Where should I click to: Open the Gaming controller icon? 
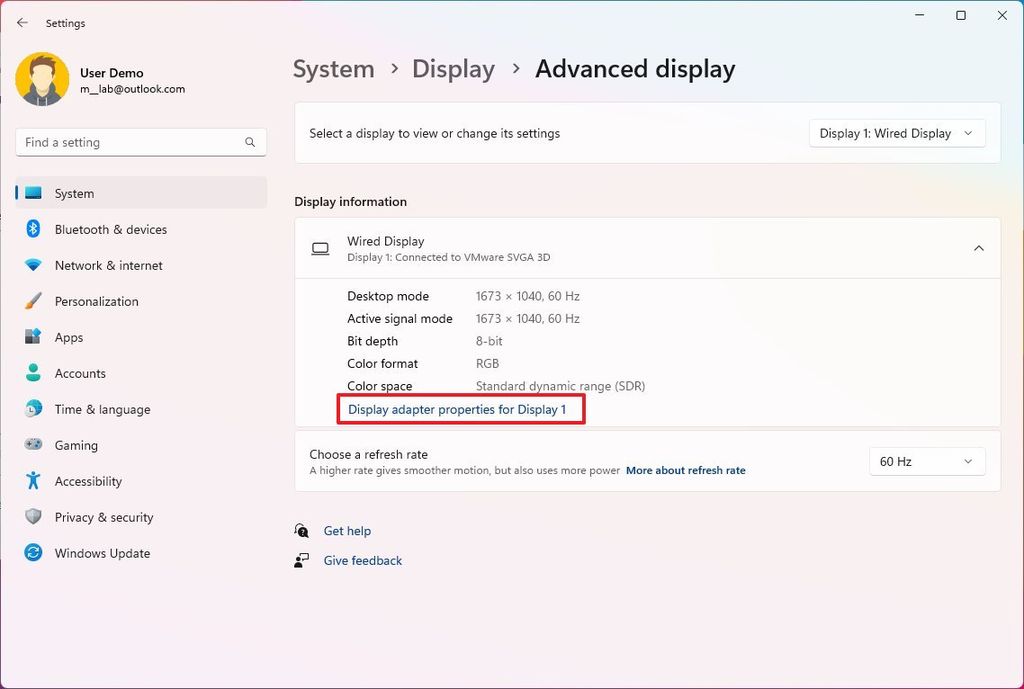32,445
